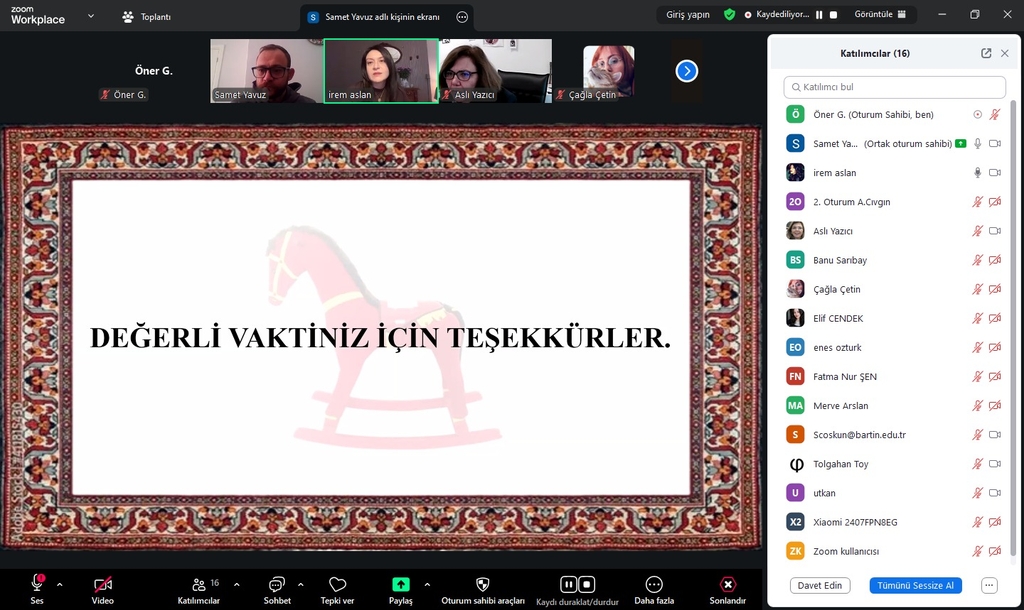1024x610 pixels.
Task: Pop out the Katılımcılar panel
Action: coord(986,53)
